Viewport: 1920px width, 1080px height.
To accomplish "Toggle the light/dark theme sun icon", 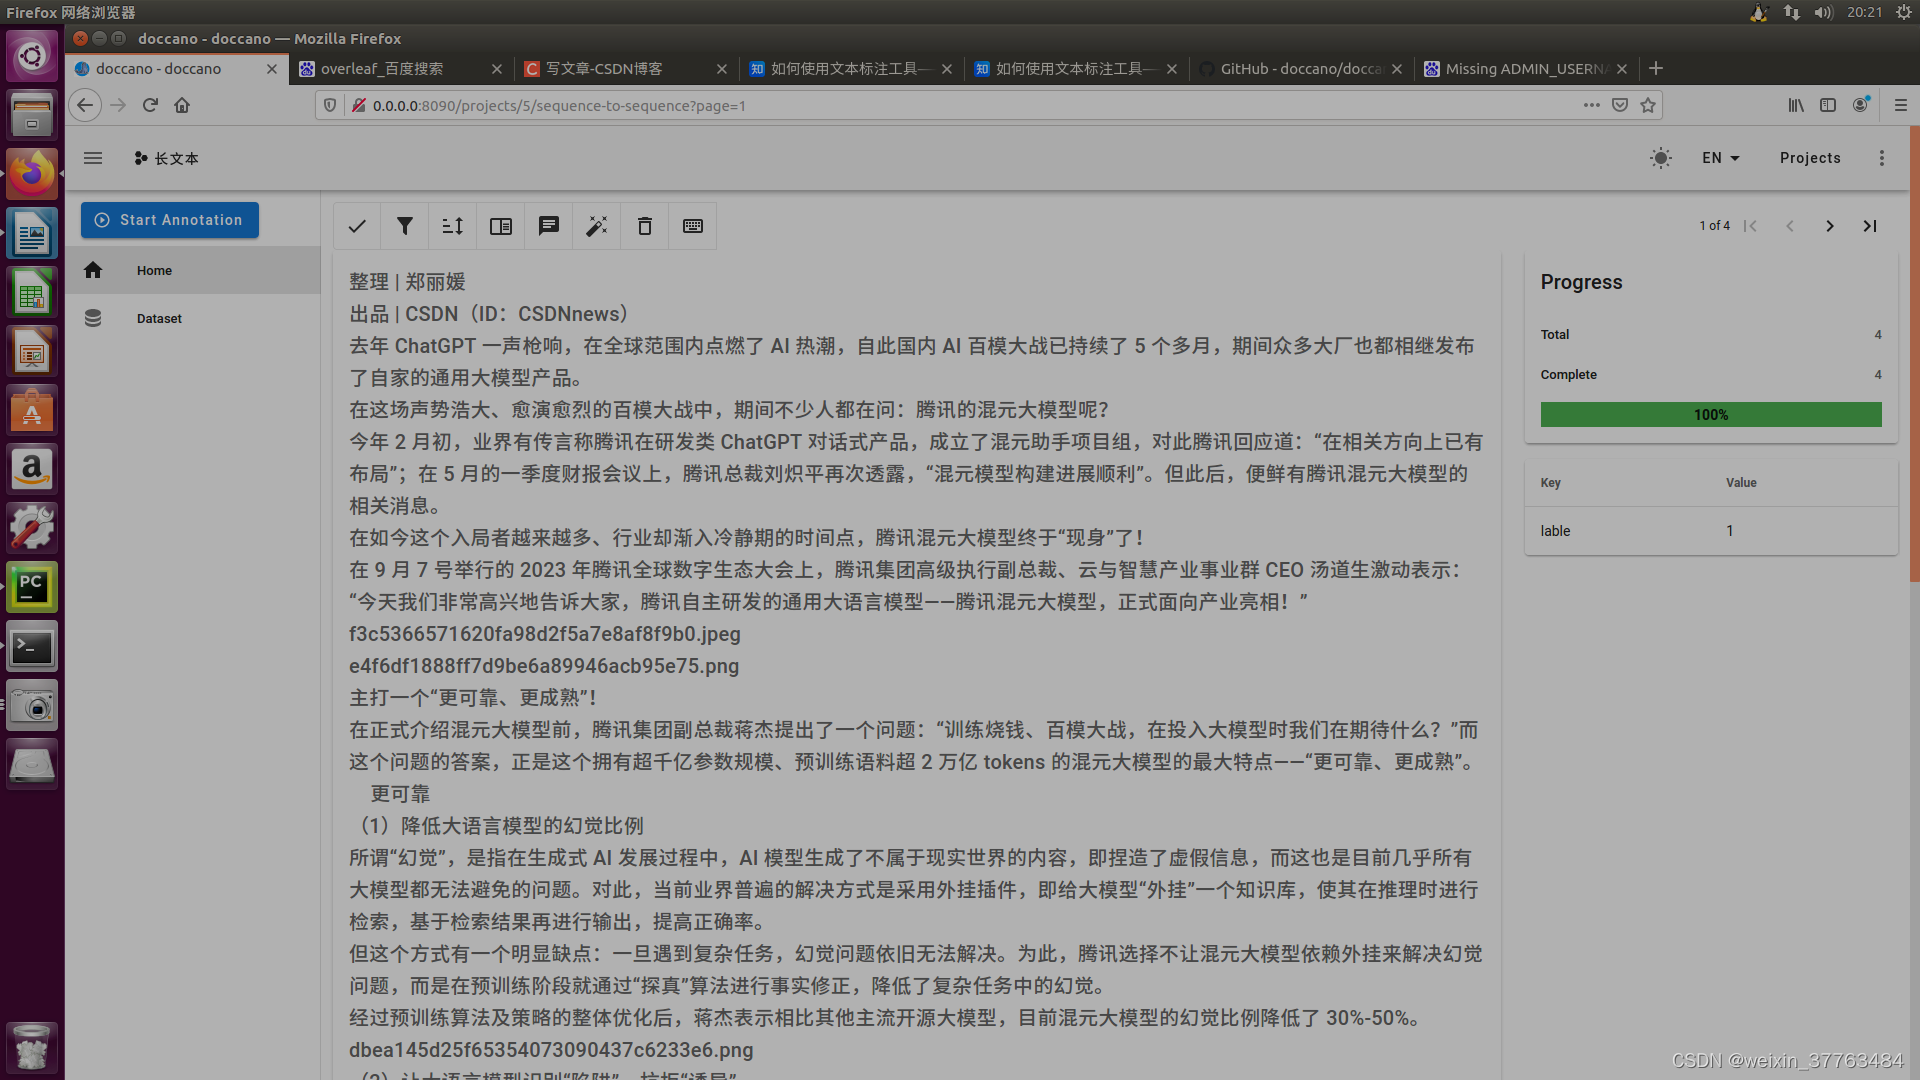I will [1661, 158].
